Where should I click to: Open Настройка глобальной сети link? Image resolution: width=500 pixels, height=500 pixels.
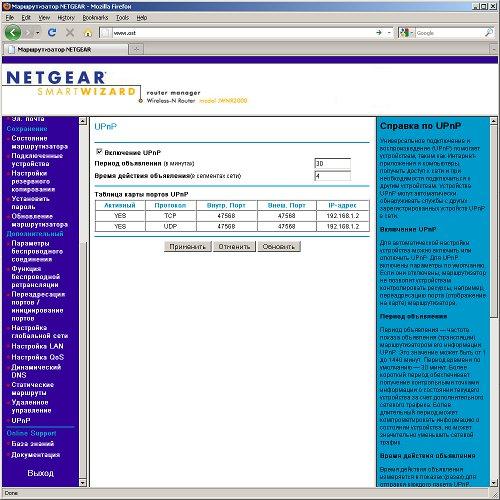point(39,332)
